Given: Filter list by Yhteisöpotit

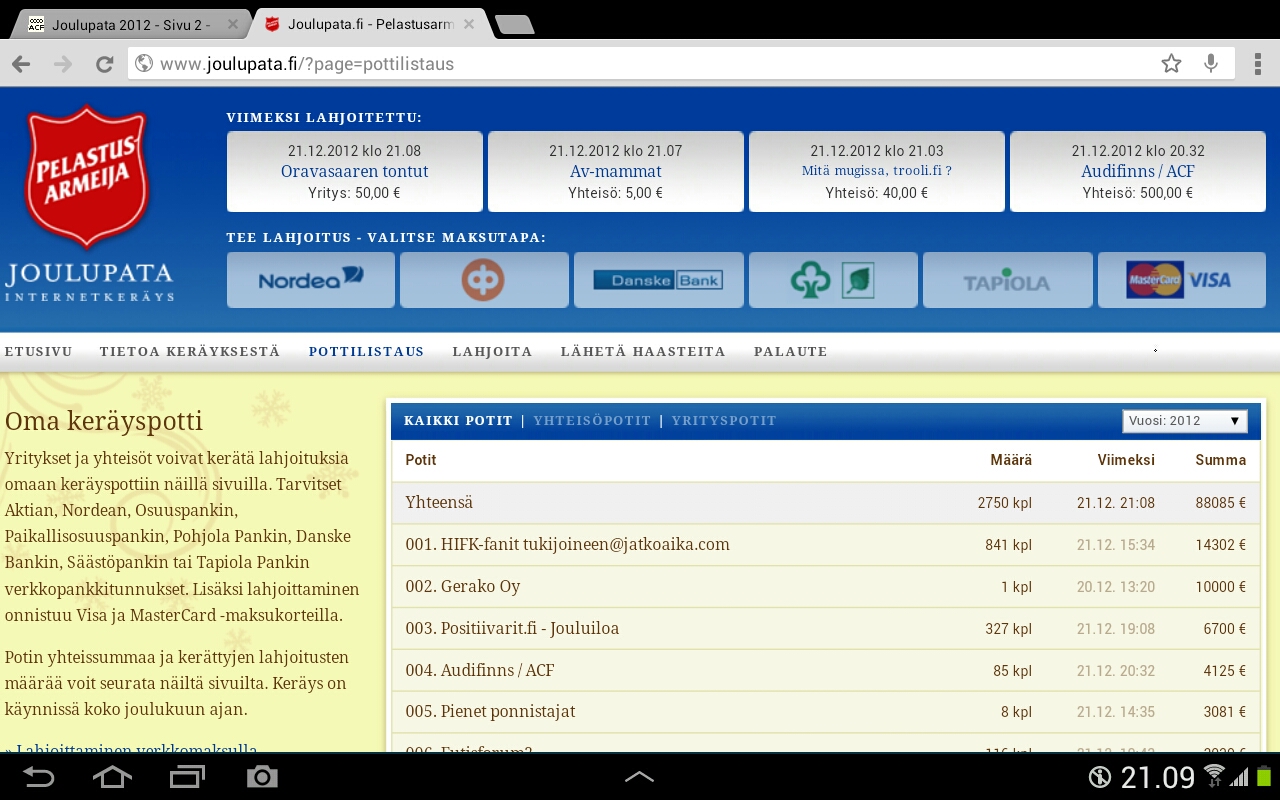Looking at the screenshot, I should pos(592,421).
